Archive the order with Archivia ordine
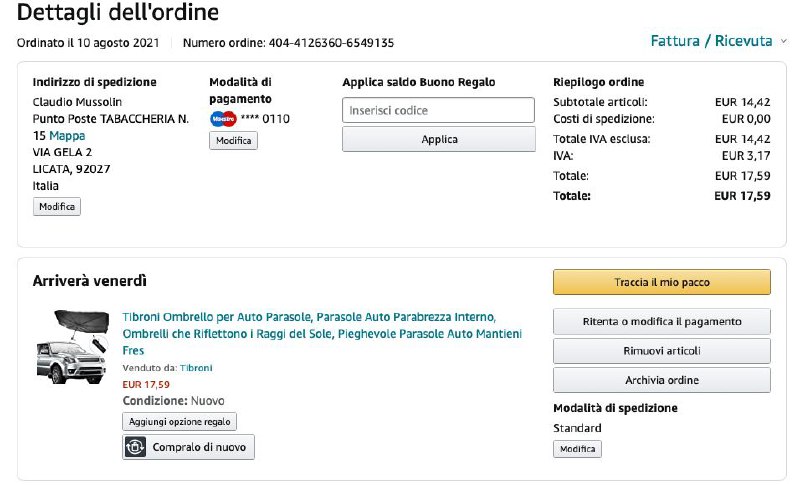The image size is (800, 485). (x=661, y=380)
